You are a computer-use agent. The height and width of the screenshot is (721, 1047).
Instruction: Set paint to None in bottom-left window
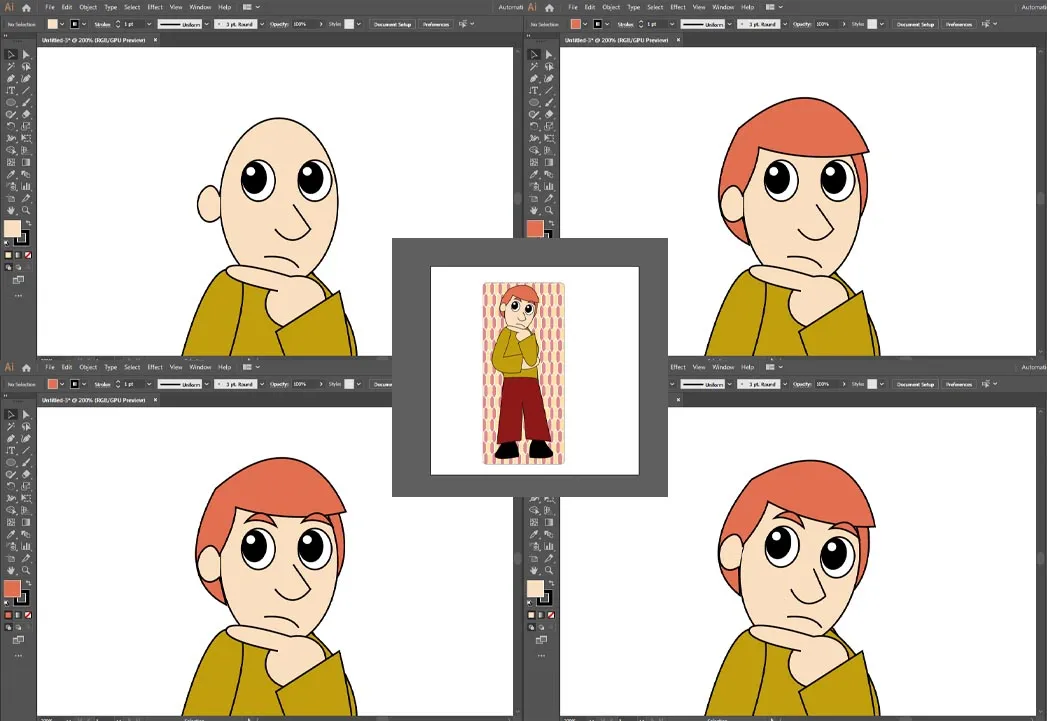click(x=28, y=615)
